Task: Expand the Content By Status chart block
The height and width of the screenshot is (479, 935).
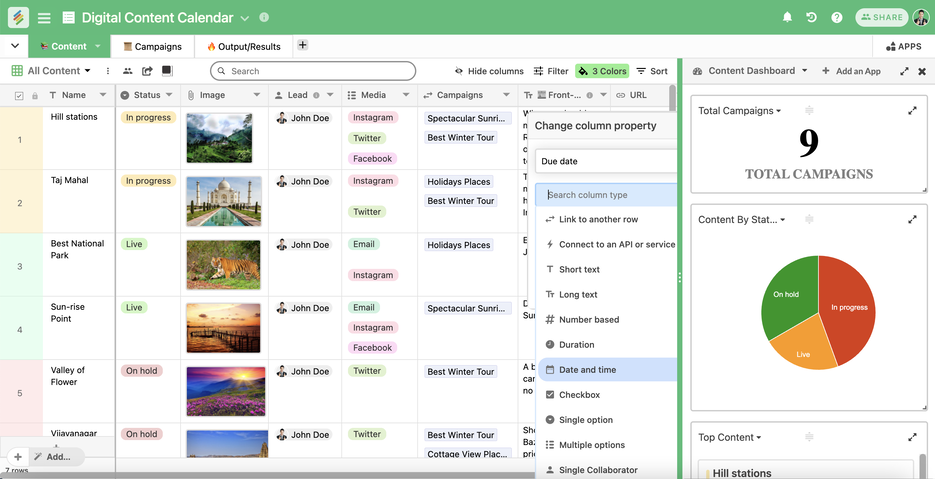Action: (912, 220)
